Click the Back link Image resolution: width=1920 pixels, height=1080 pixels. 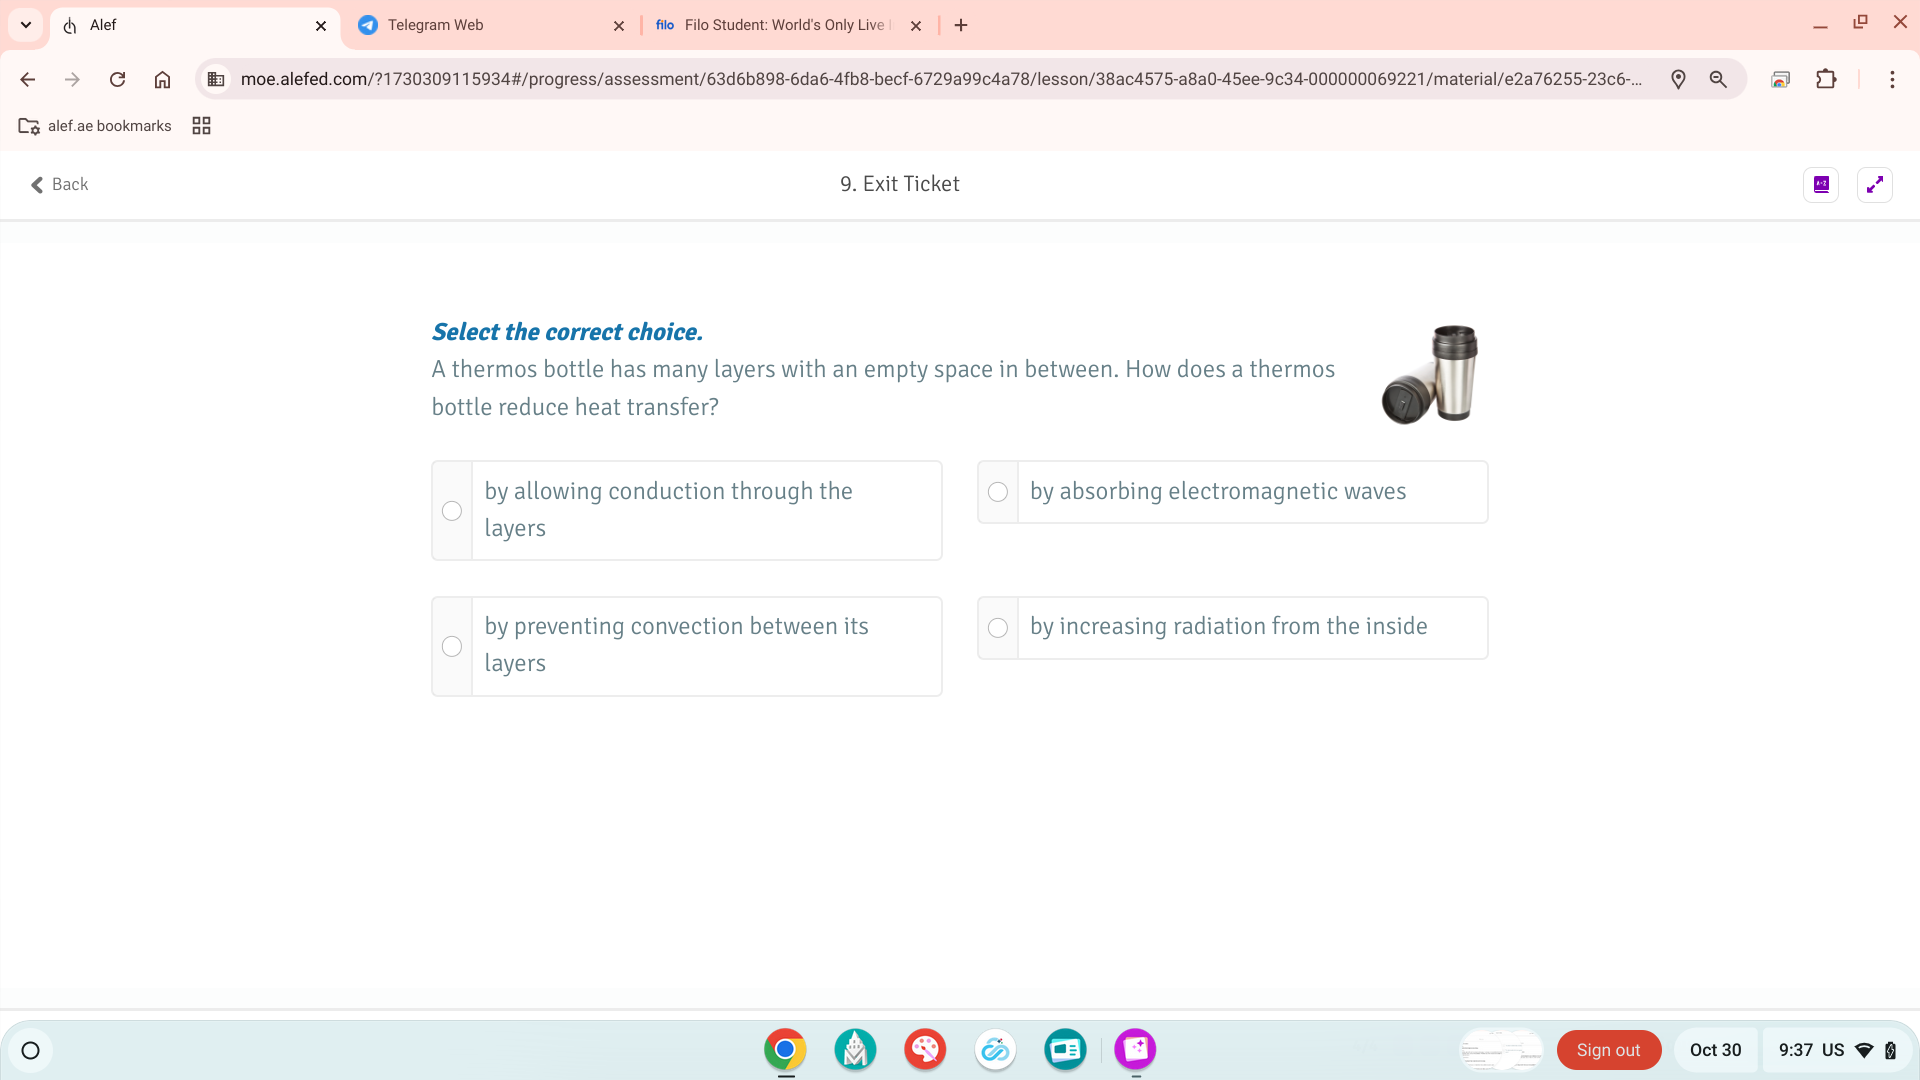point(60,184)
